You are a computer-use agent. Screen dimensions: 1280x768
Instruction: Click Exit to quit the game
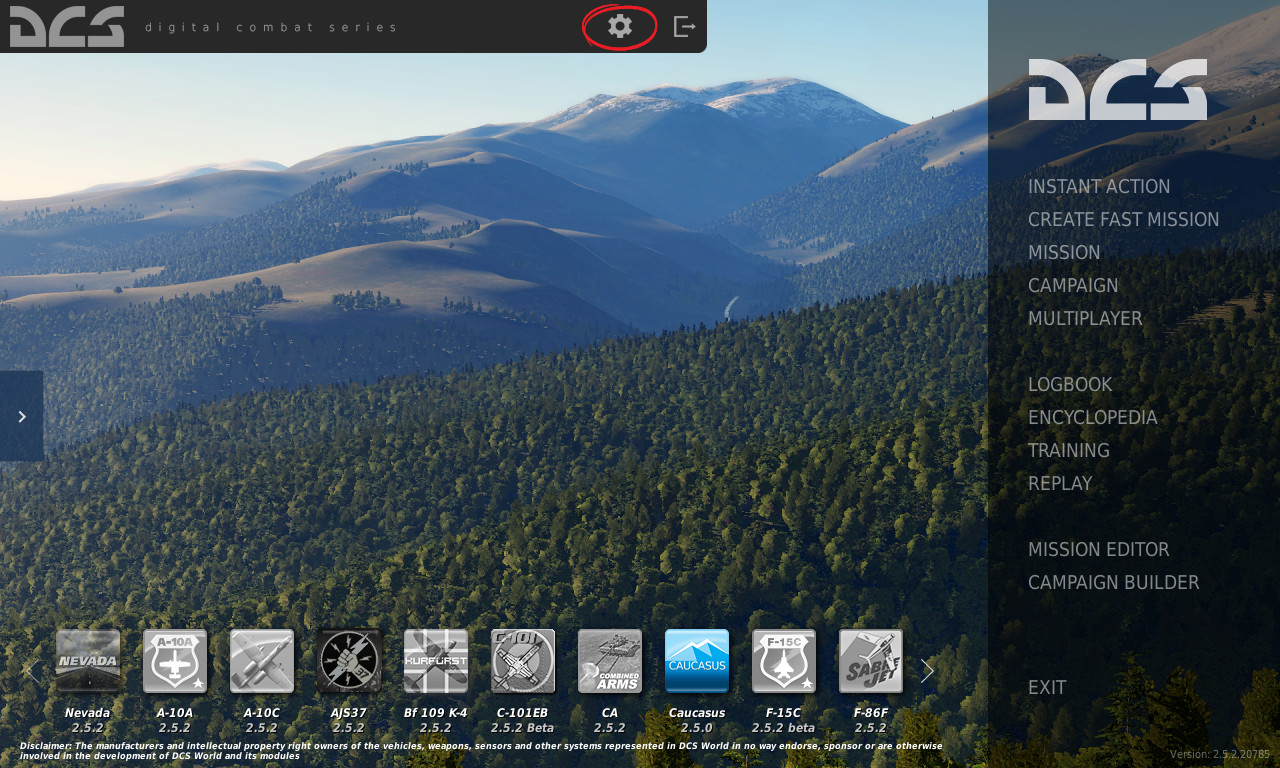pos(1047,687)
